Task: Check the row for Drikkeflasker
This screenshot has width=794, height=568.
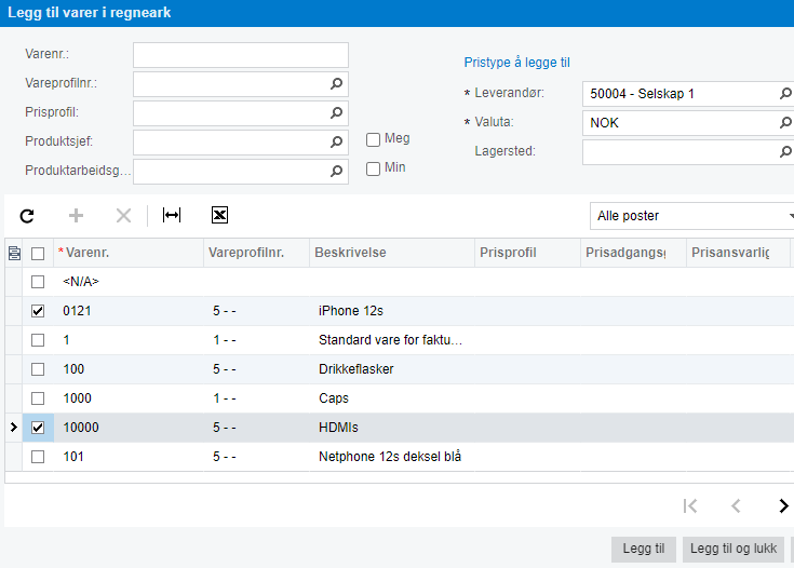Action: point(38,369)
